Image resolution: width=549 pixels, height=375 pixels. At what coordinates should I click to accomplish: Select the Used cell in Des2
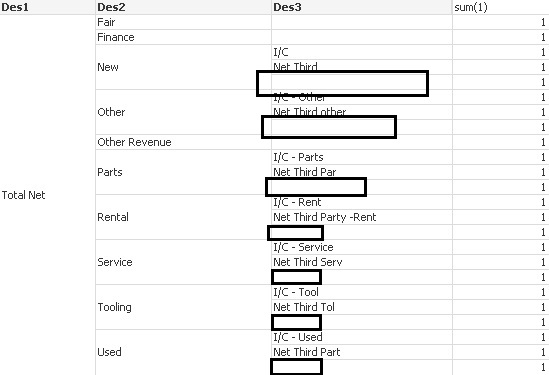[183, 352]
